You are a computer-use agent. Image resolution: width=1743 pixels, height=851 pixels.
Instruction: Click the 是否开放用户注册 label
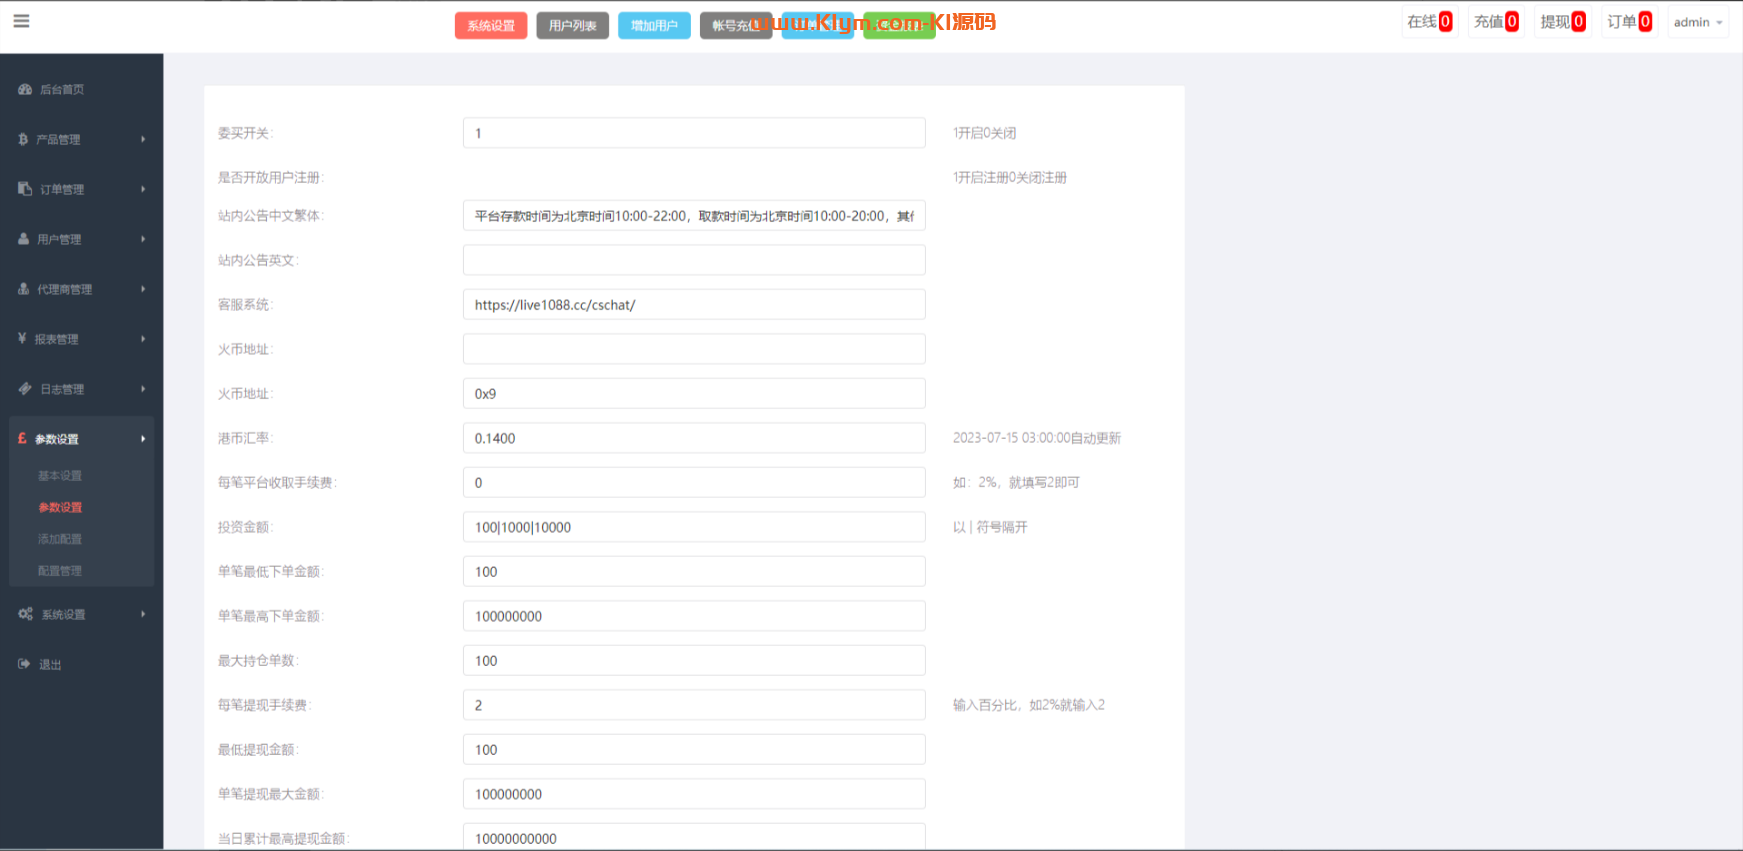(271, 178)
